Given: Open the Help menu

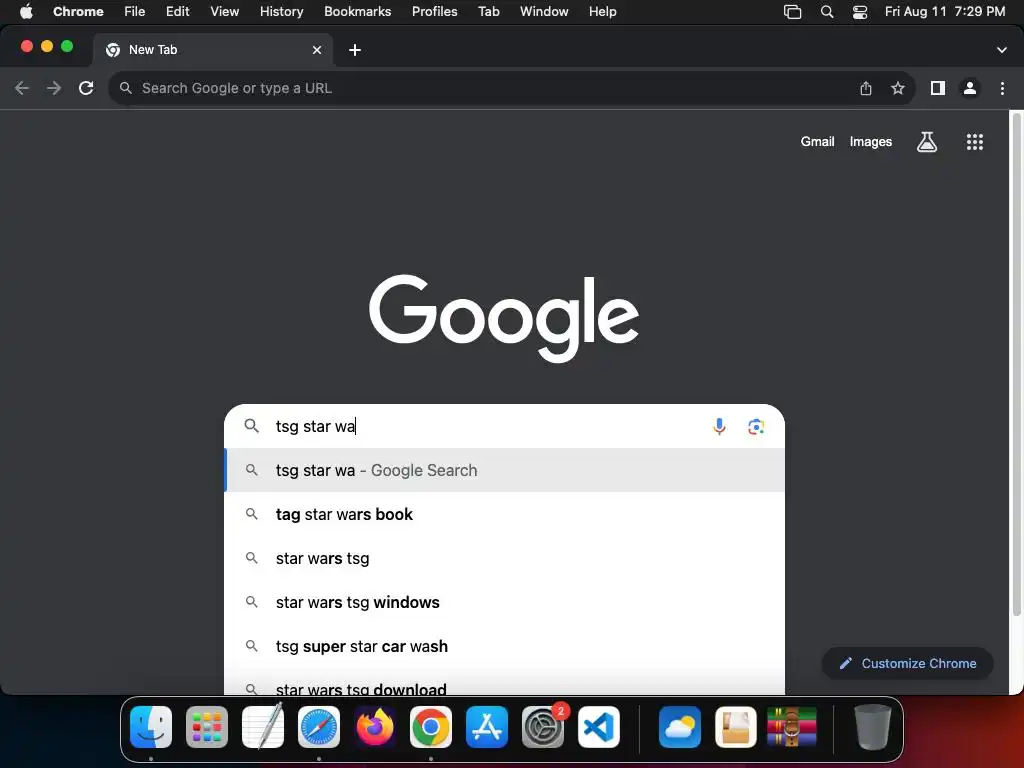Looking at the screenshot, I should [602, 12].
